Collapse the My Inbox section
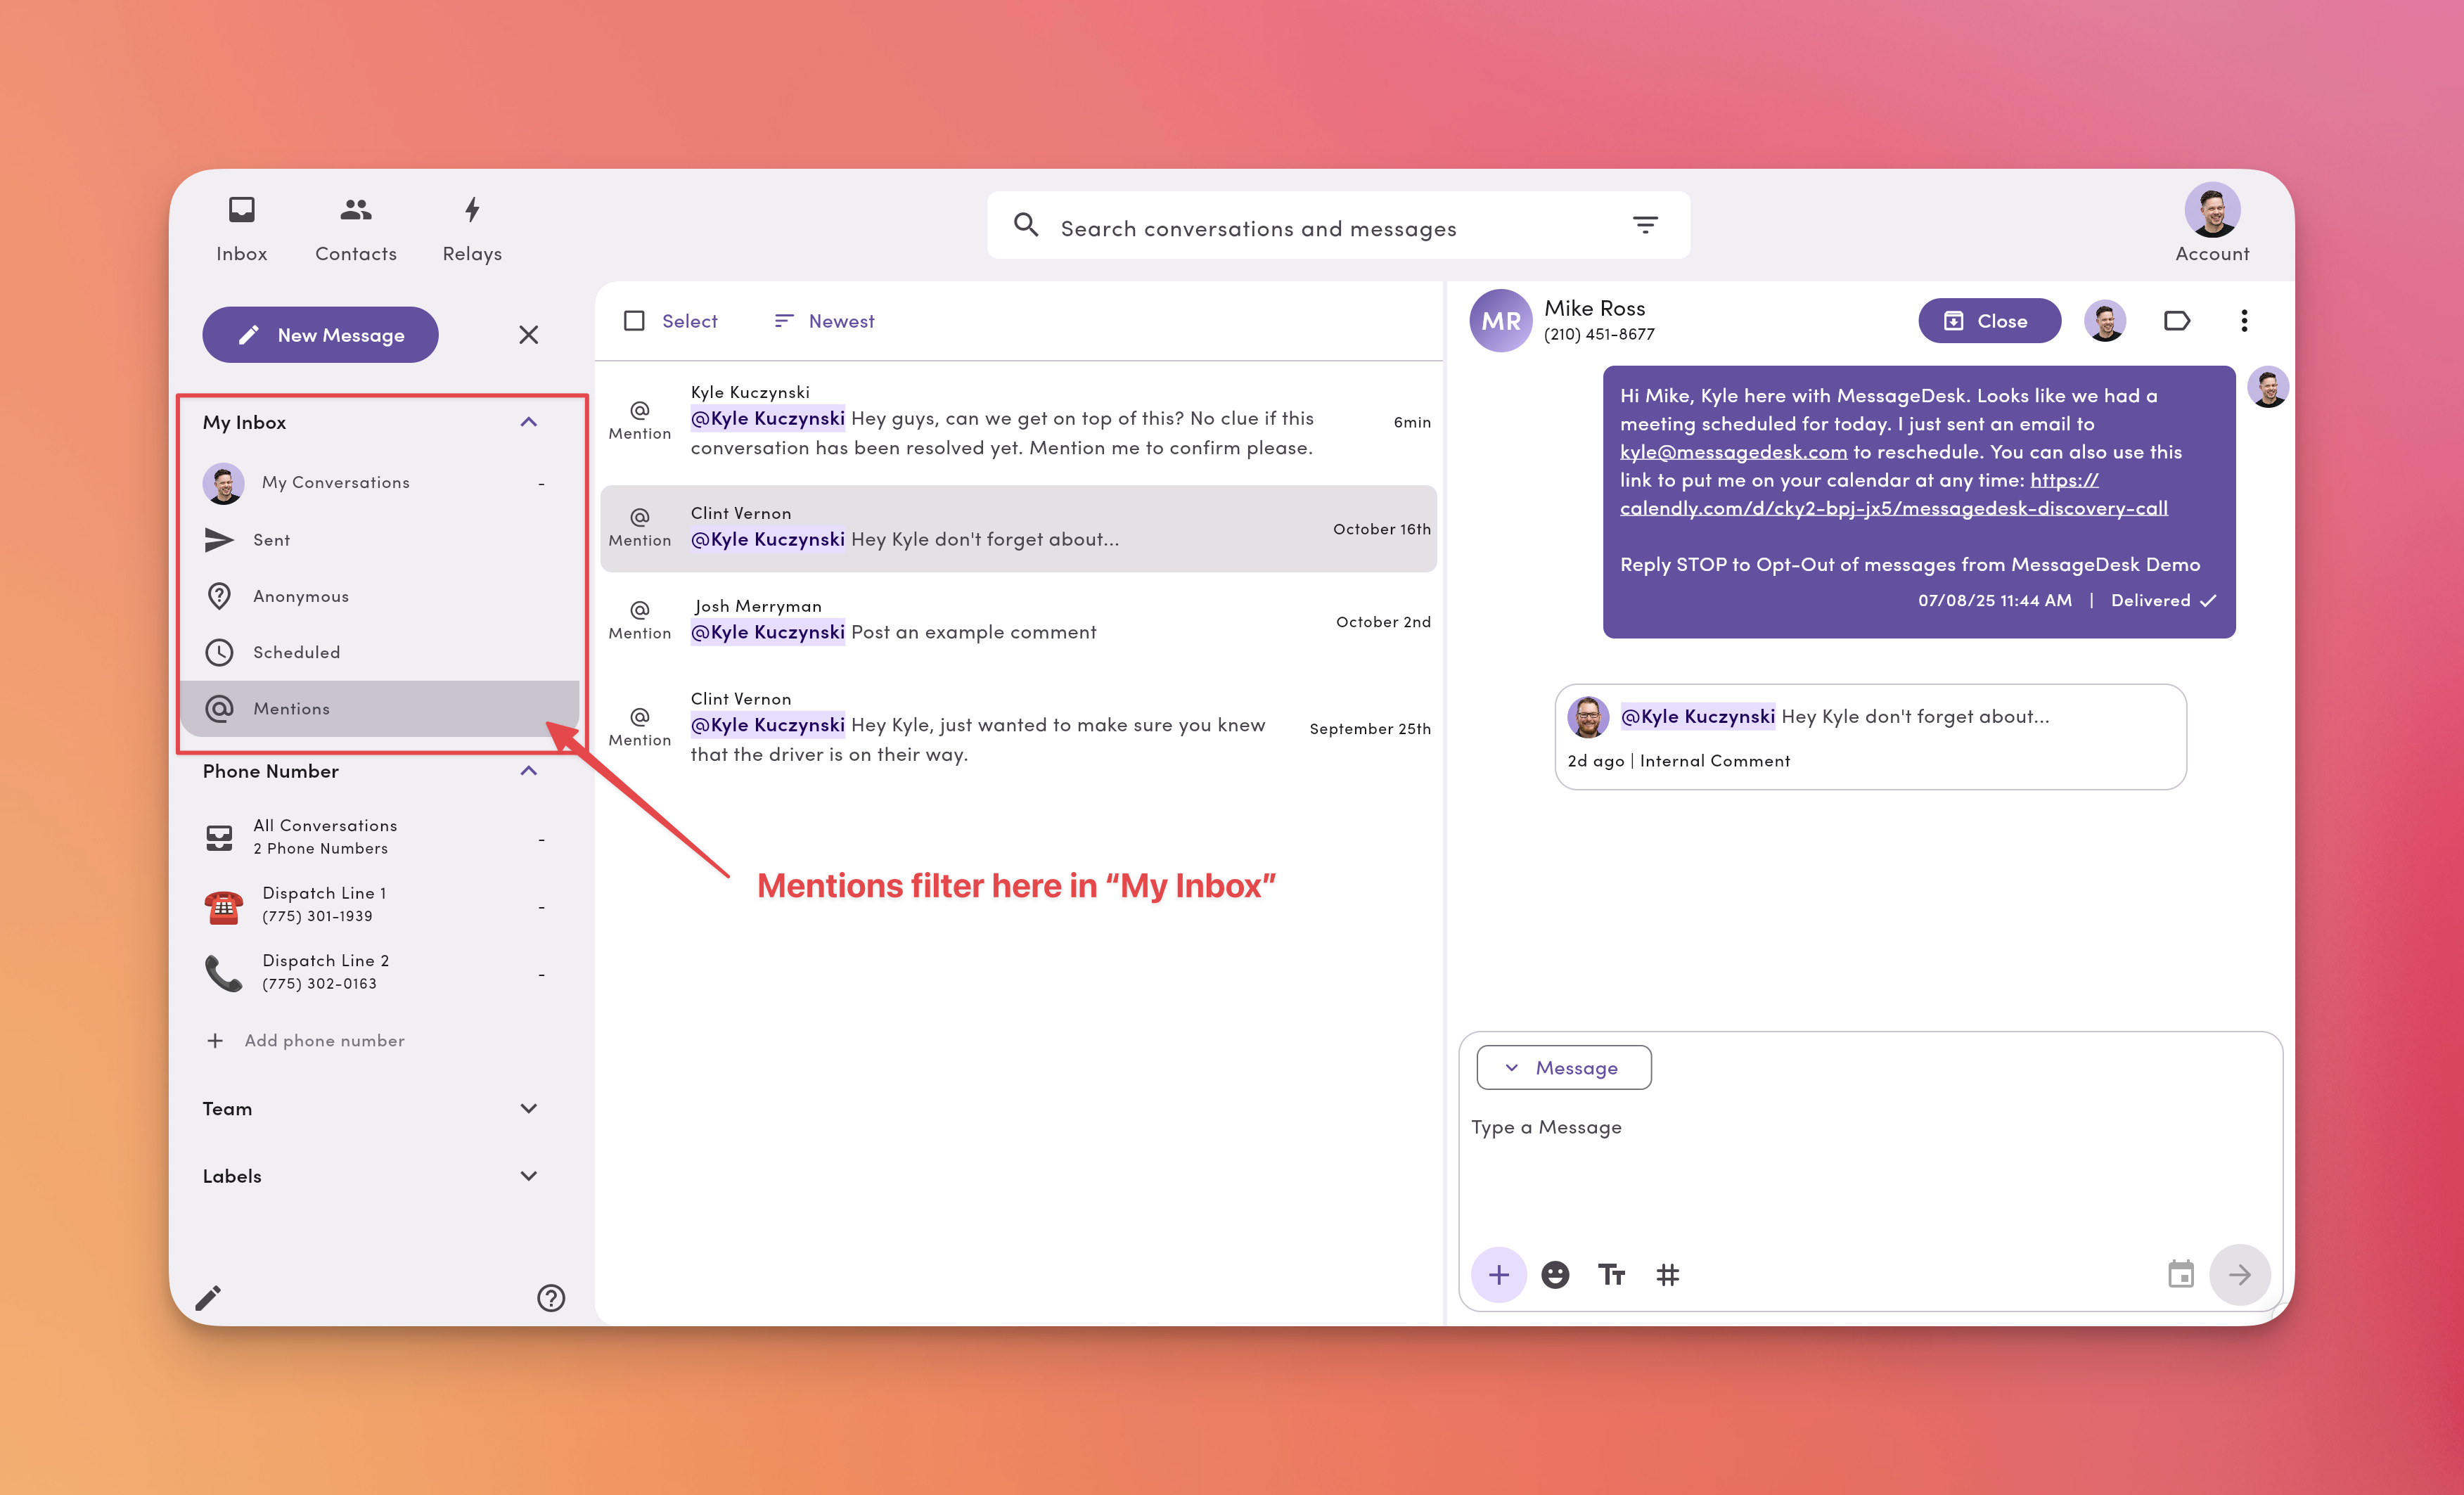This screenshot has width=2464, height=1495. click(x=529, y=422)
